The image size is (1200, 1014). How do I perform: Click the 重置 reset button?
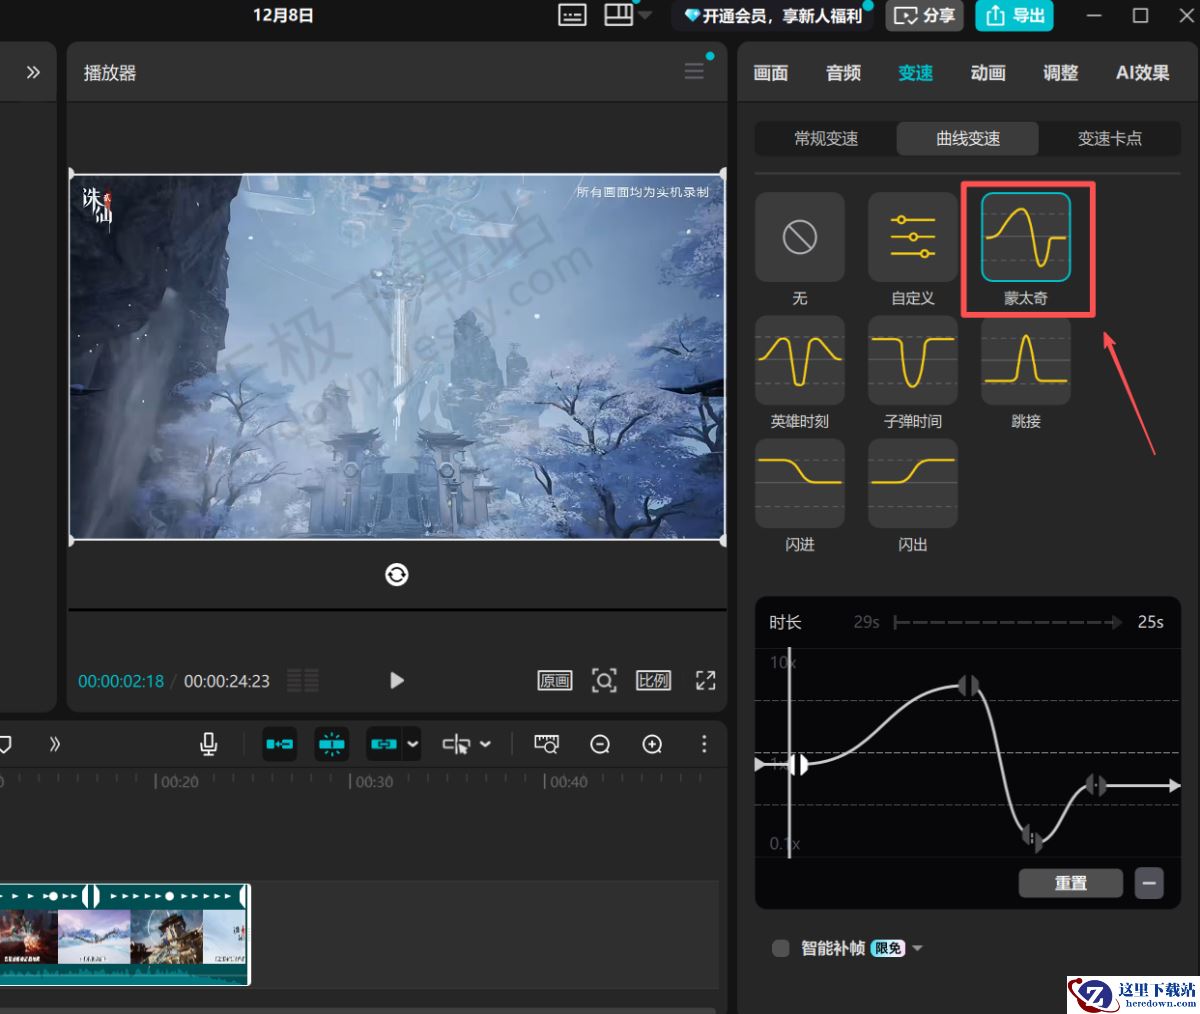click(x=1070, y=883)
